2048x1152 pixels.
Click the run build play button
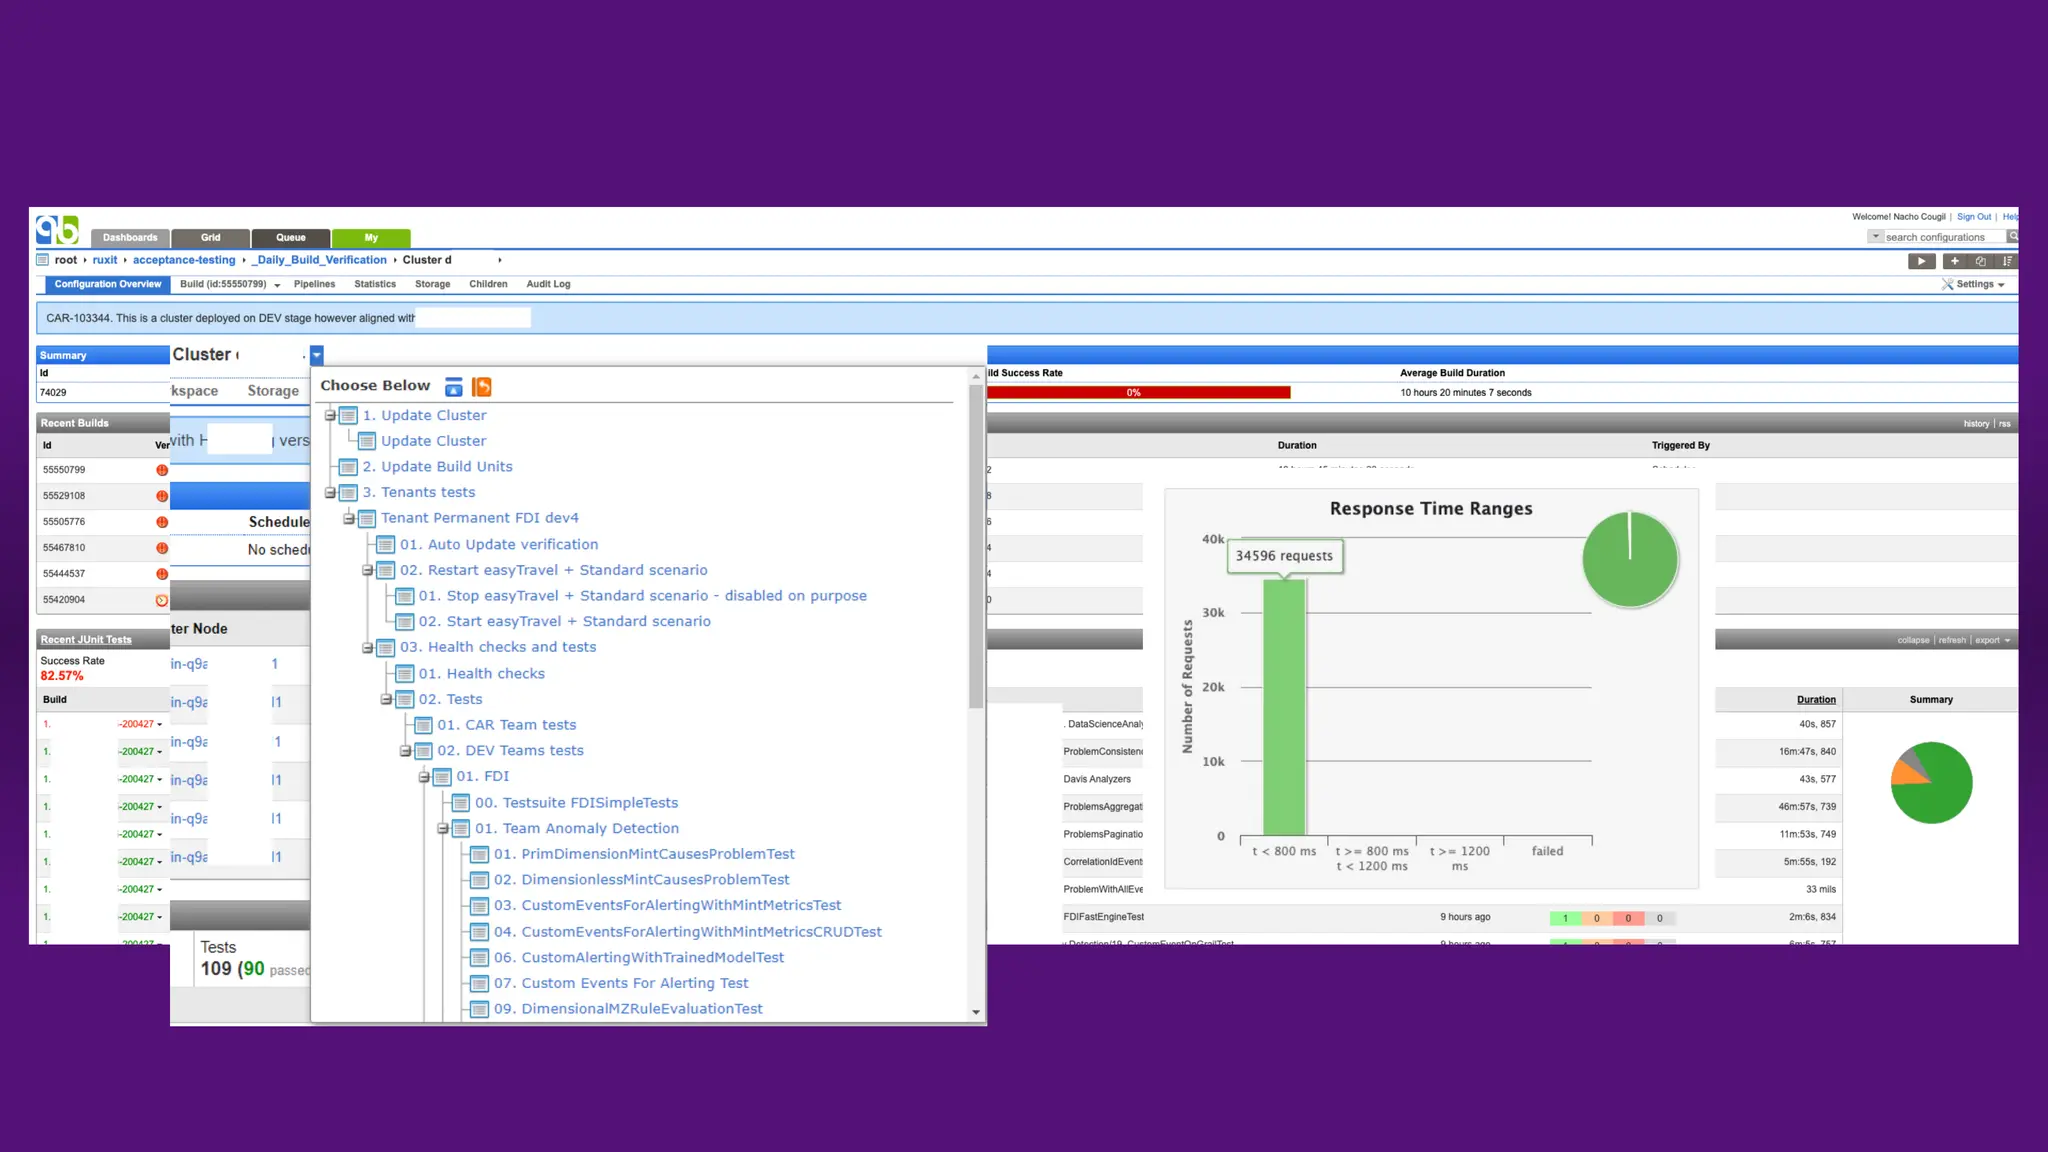1921,261
